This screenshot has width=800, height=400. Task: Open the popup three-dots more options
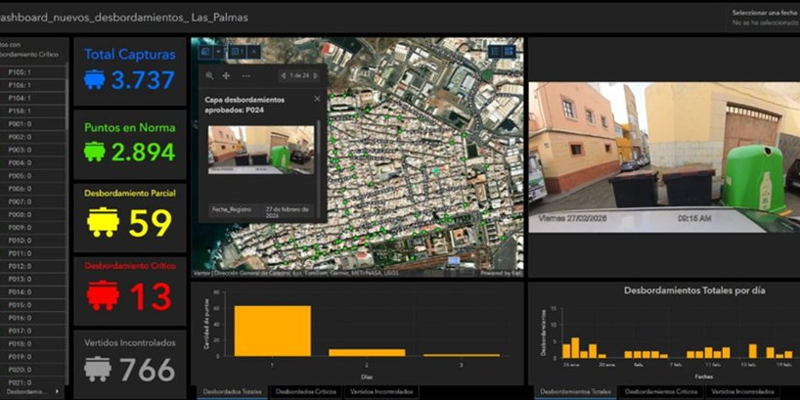pos(246,76)
